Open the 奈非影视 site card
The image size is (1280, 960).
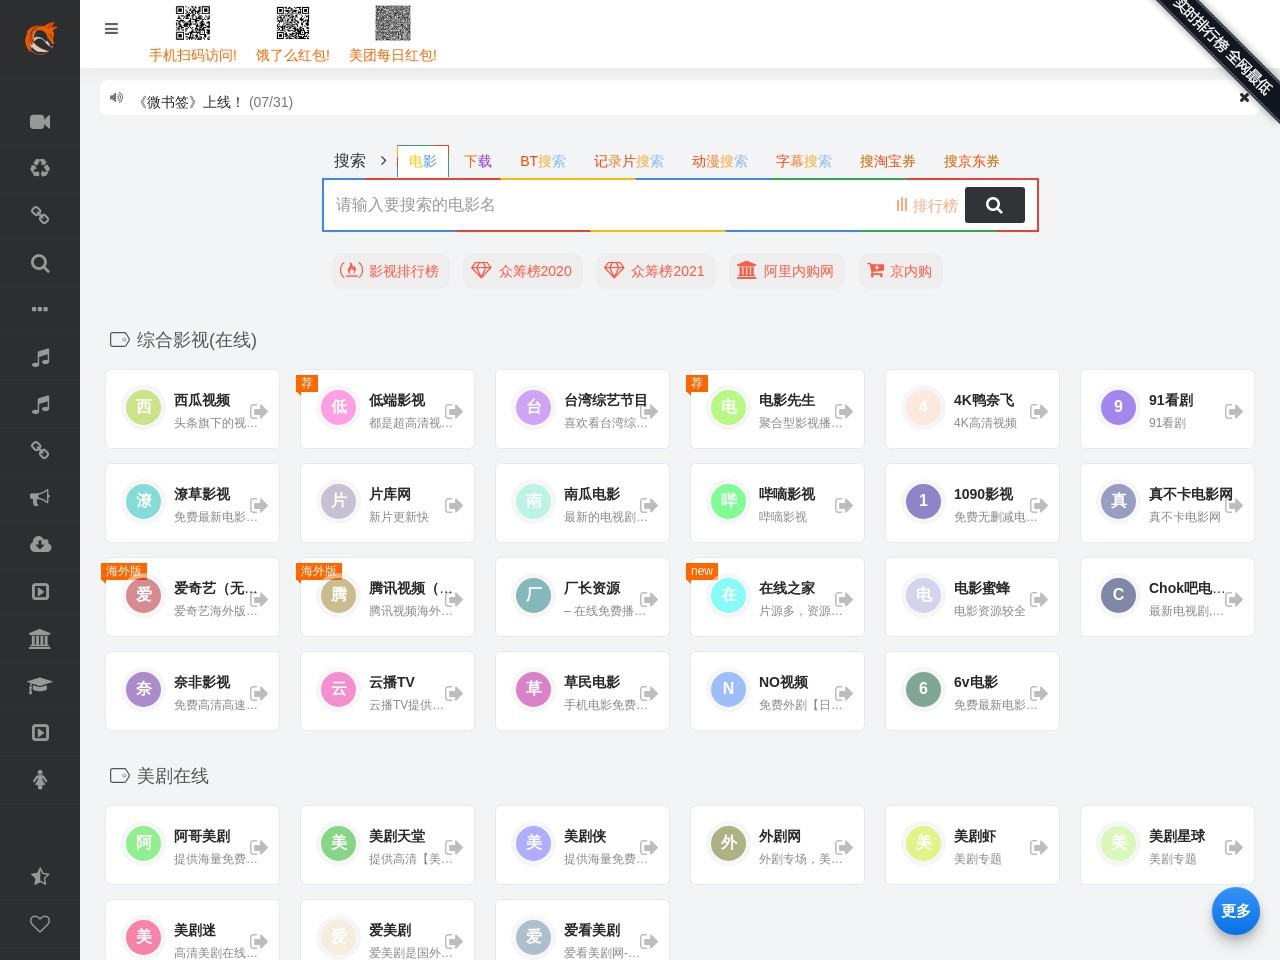click(192, 691)
